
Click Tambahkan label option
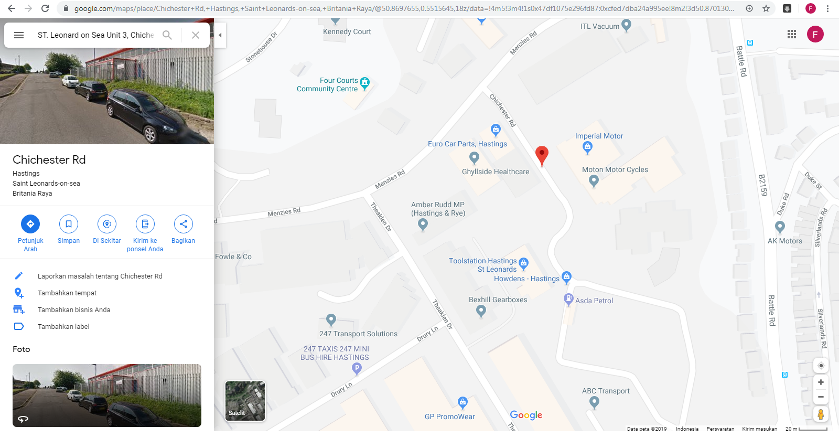[63, 326]
